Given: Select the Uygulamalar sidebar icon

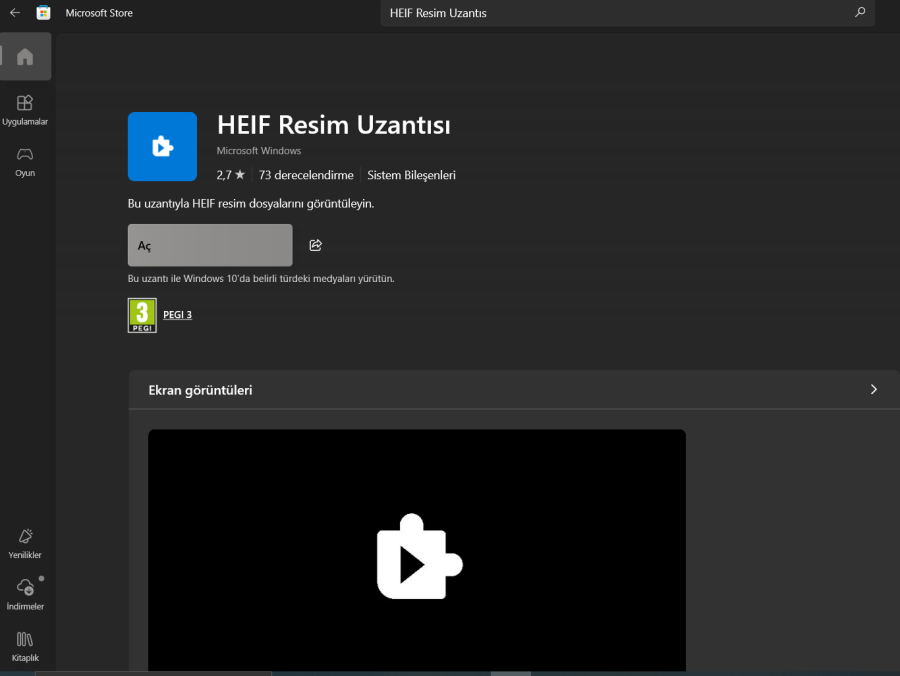Looking at the screenshot, I should [x=25, y=108].
